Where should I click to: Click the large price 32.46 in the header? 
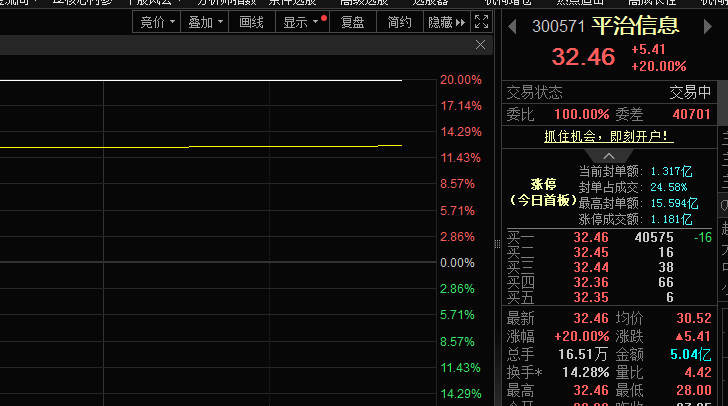tap(583, 57)
